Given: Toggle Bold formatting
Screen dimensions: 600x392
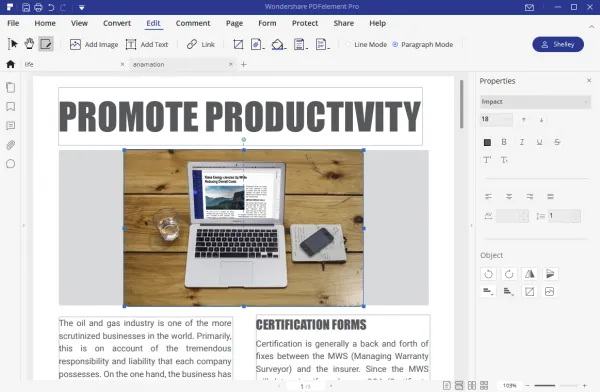Looking at the screenshot, I should pos(504,142).
